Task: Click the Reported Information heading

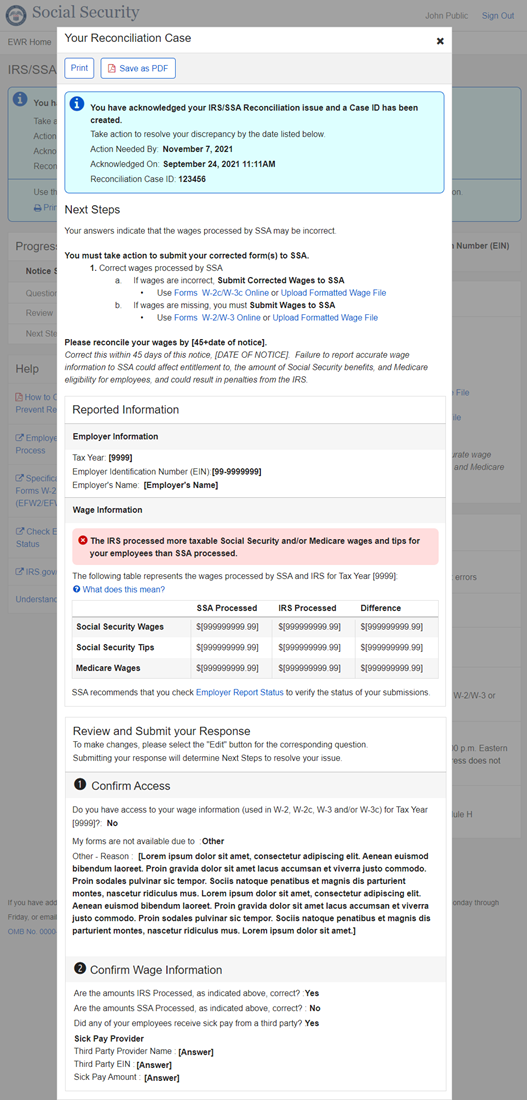Action: click(126, 410)
